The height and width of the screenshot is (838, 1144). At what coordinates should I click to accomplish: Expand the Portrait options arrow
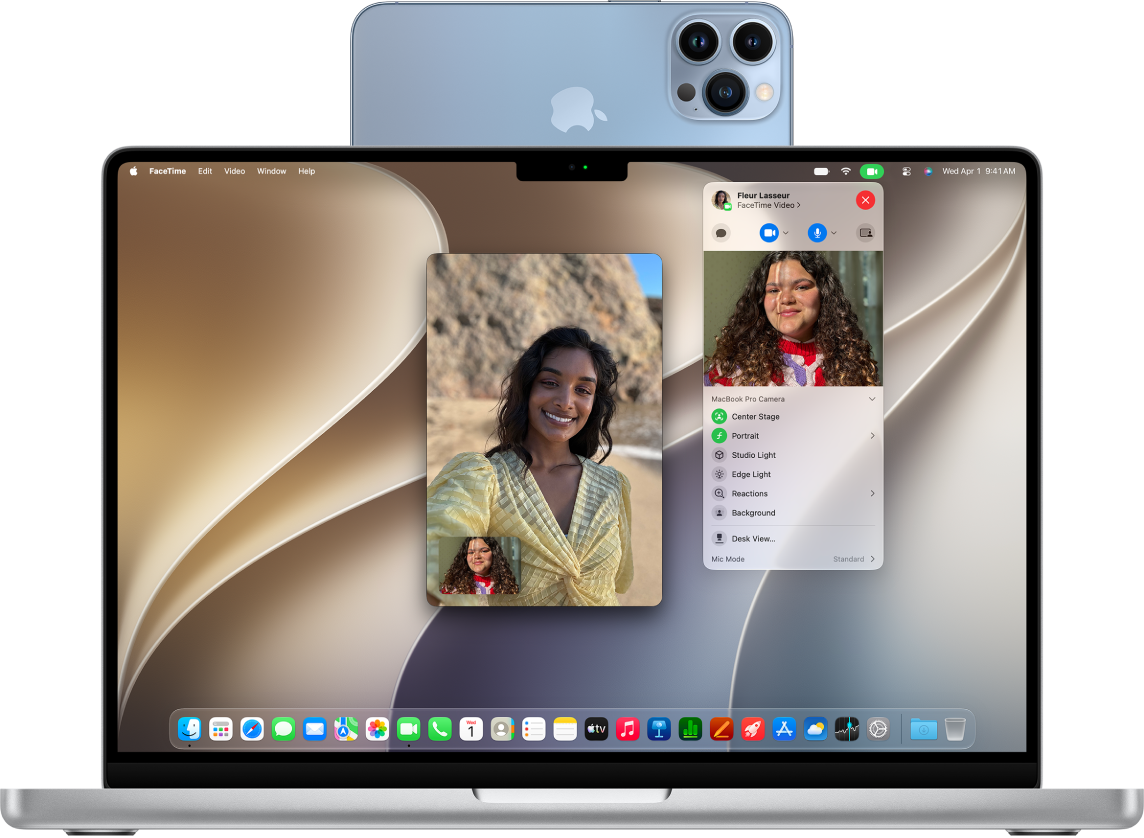873,435
